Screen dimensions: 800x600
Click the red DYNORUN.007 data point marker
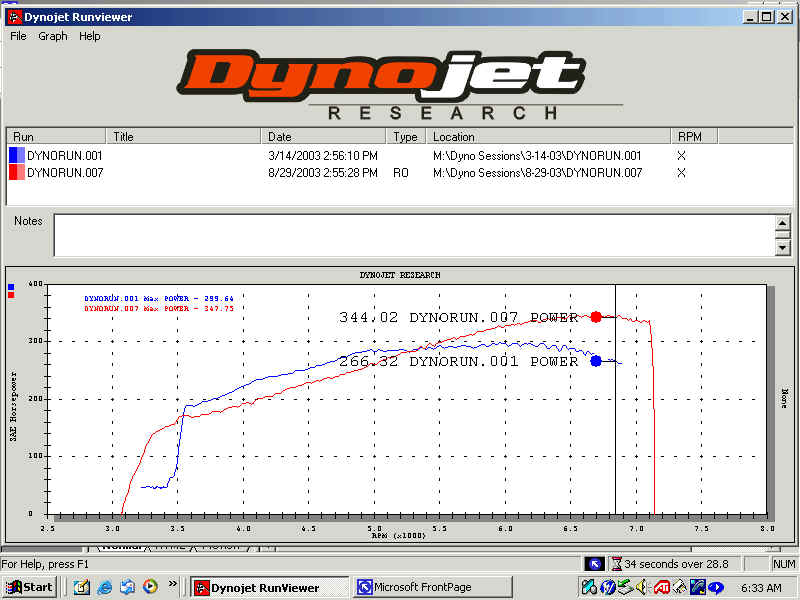click(x=595, y=317)
